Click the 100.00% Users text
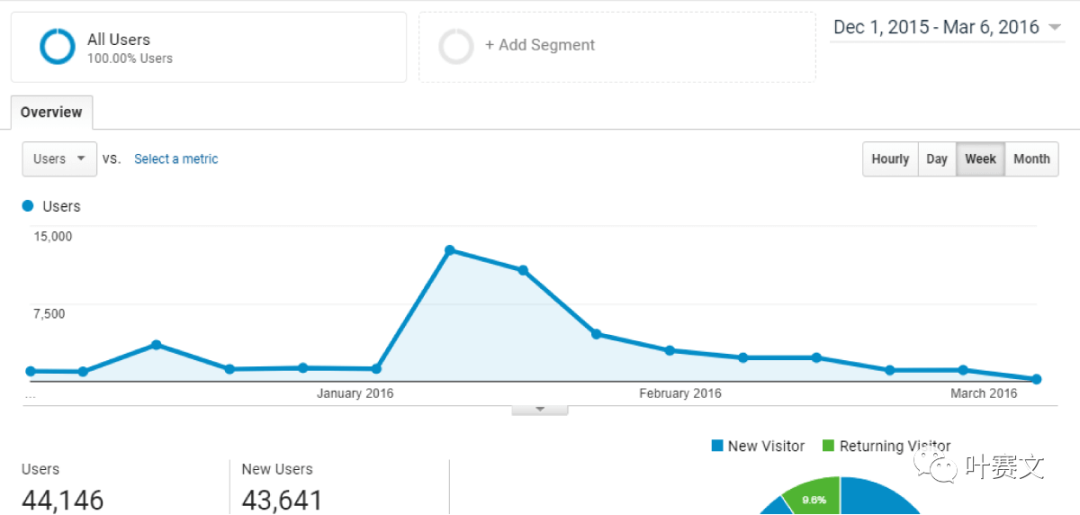The image size is (1080, 515). click(129, 59)
